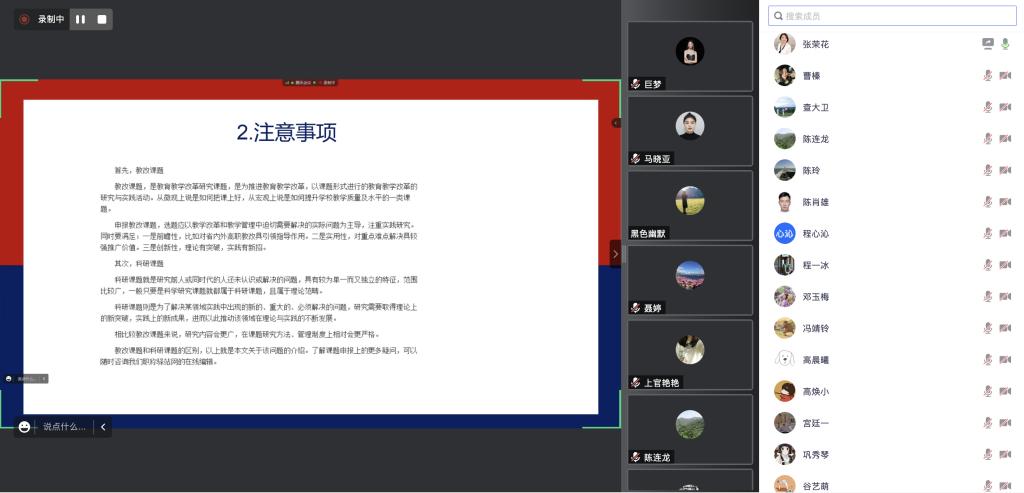Open 黑色幽默's participant video tile

[690, 205]
